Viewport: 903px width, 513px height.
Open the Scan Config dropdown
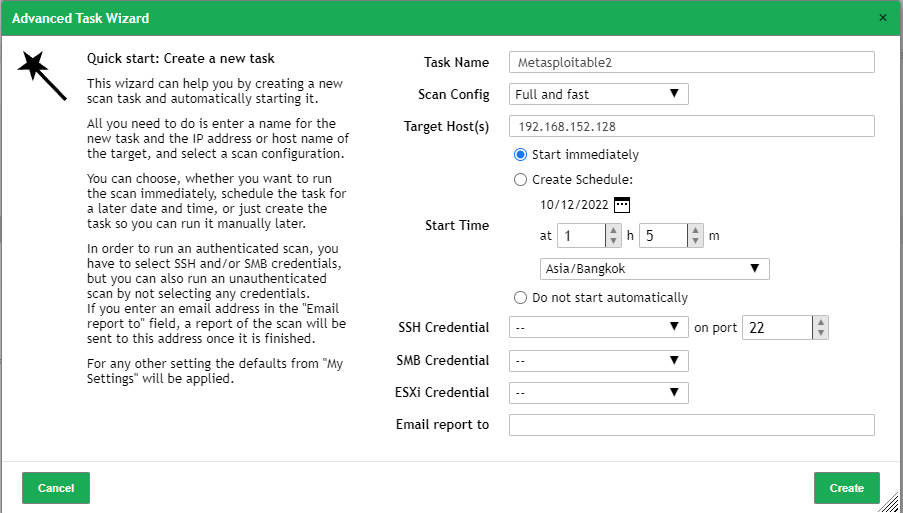tap(598, 94)
